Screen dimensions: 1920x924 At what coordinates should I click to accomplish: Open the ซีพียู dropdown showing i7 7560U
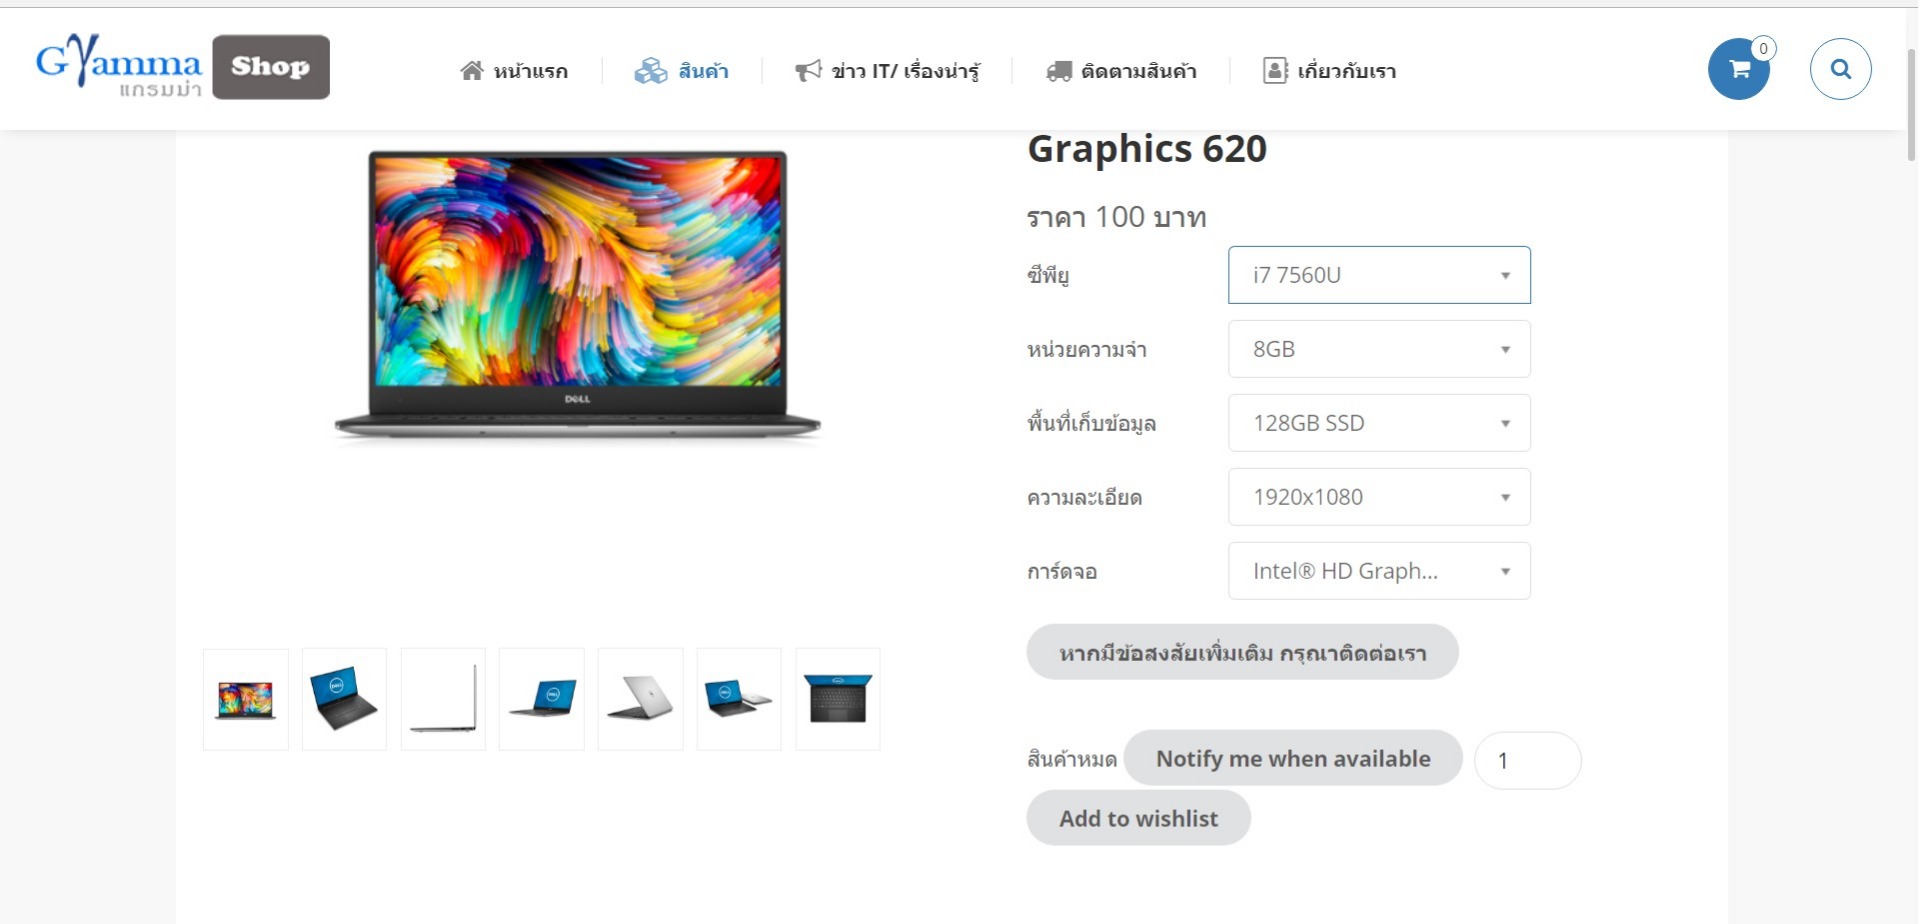click(x=1379, y=275)
